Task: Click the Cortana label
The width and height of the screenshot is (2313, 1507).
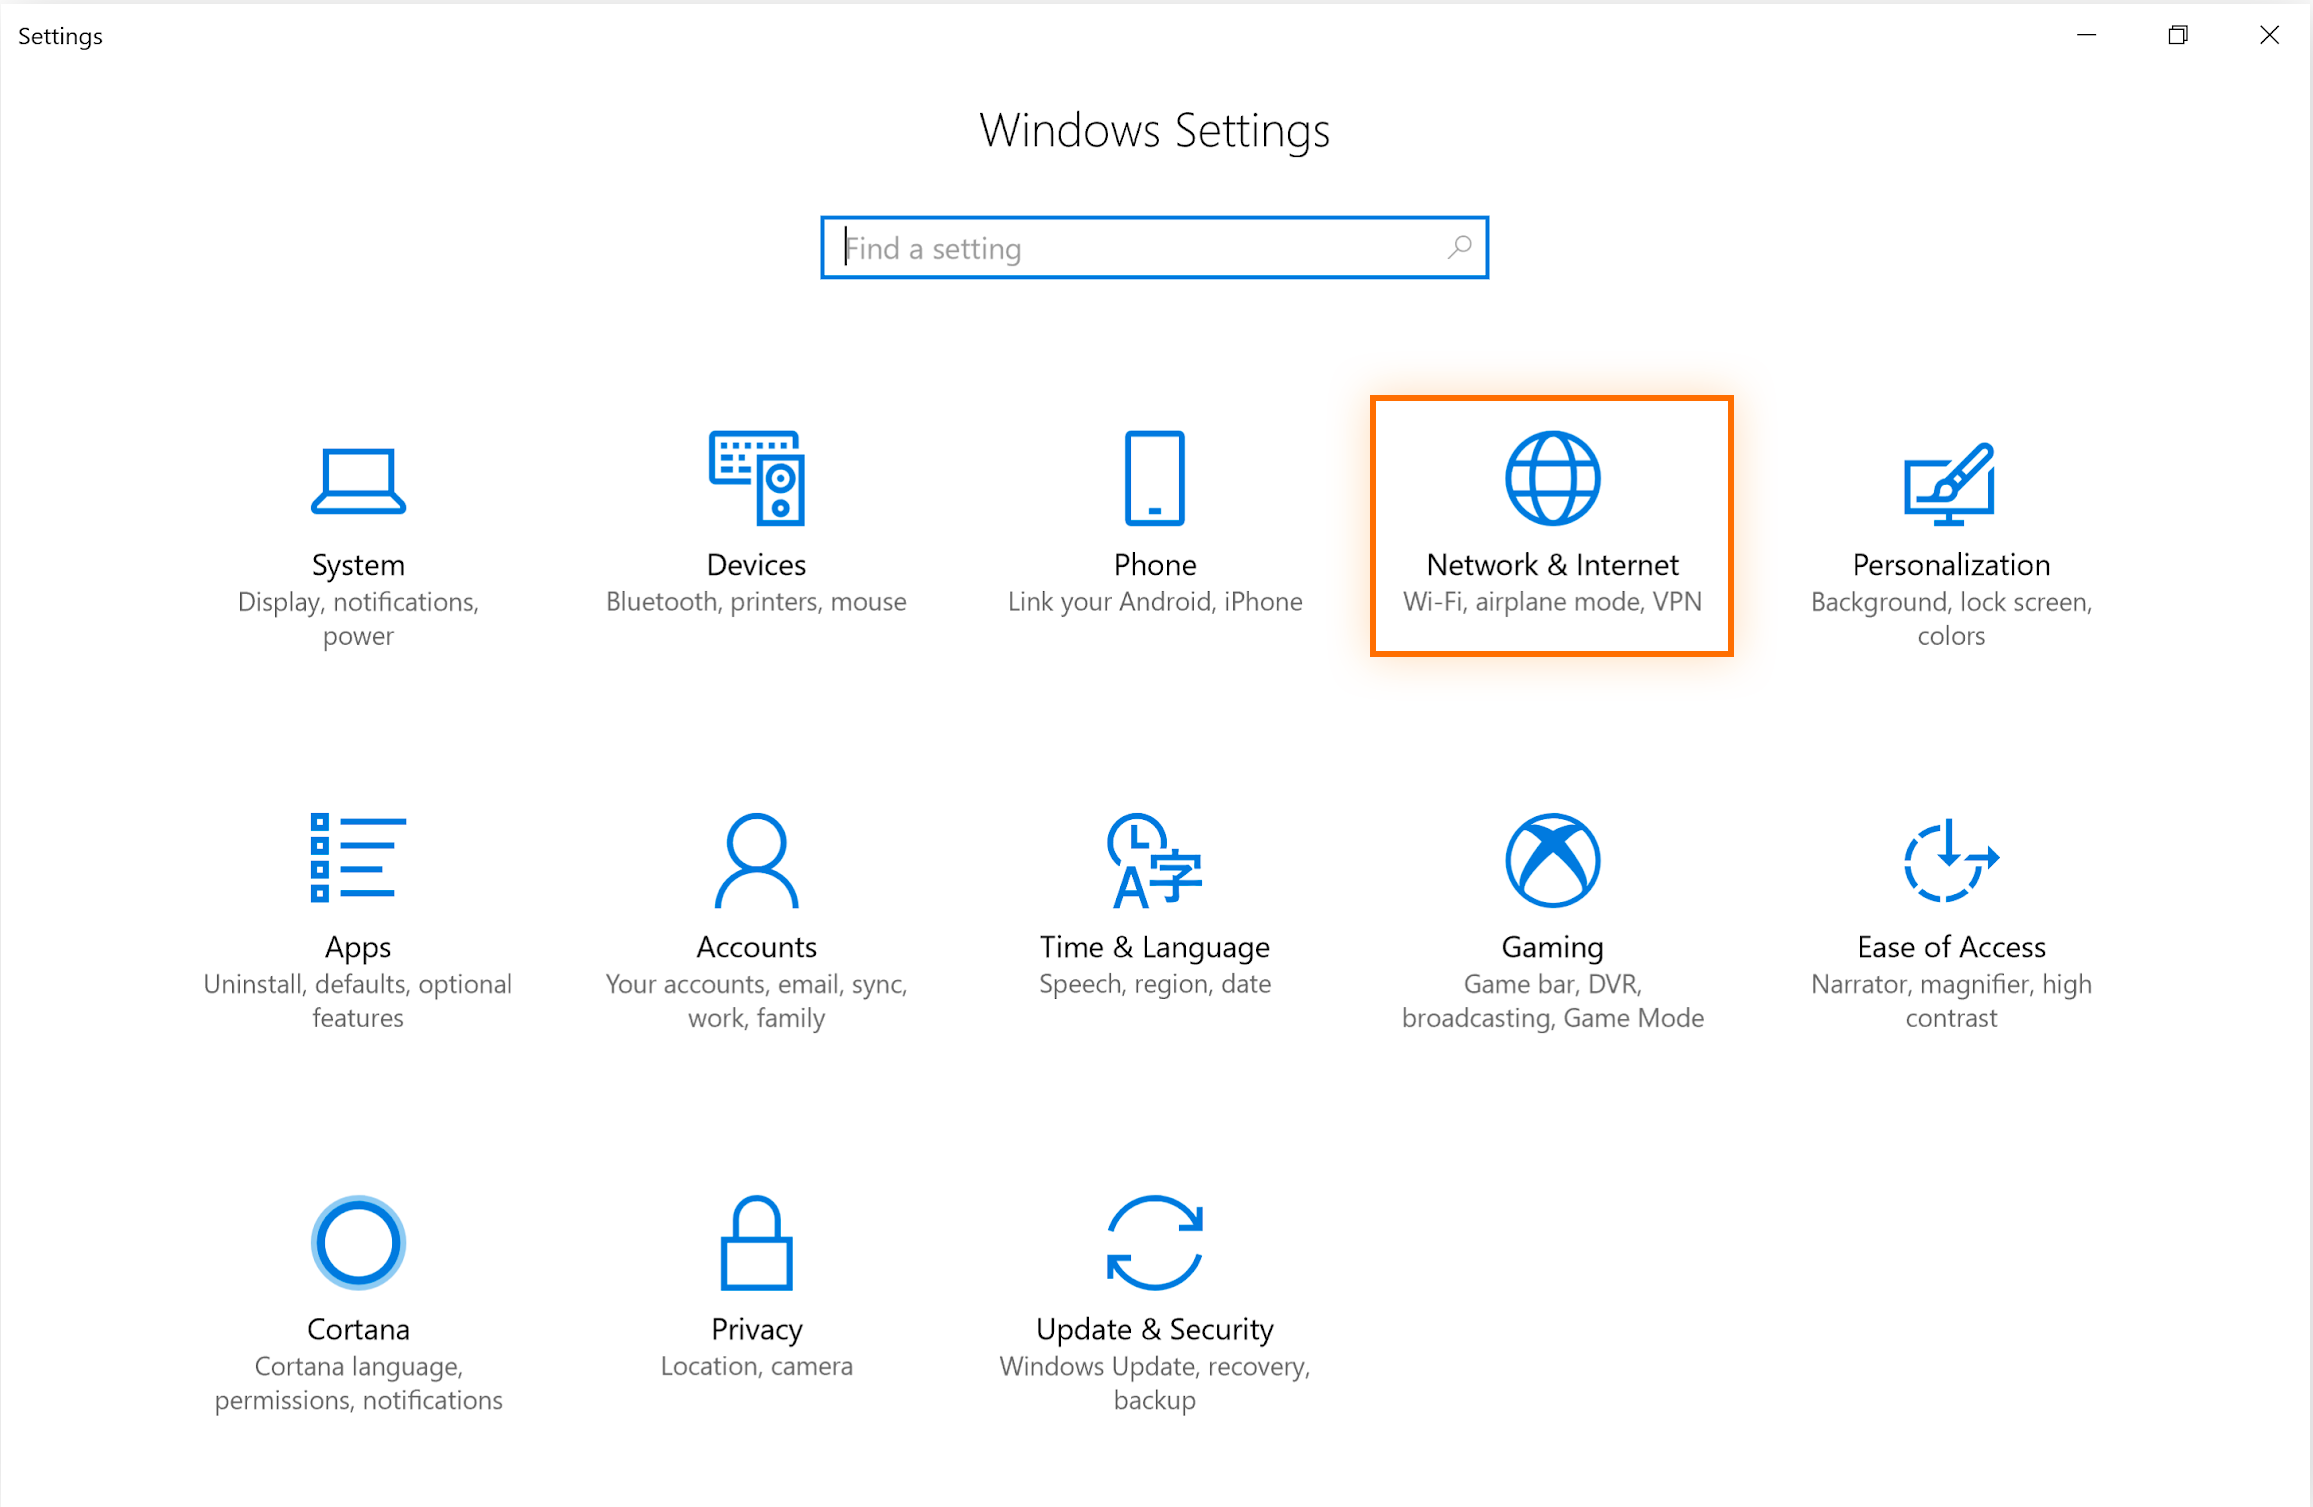Action: pos(358,1329)
